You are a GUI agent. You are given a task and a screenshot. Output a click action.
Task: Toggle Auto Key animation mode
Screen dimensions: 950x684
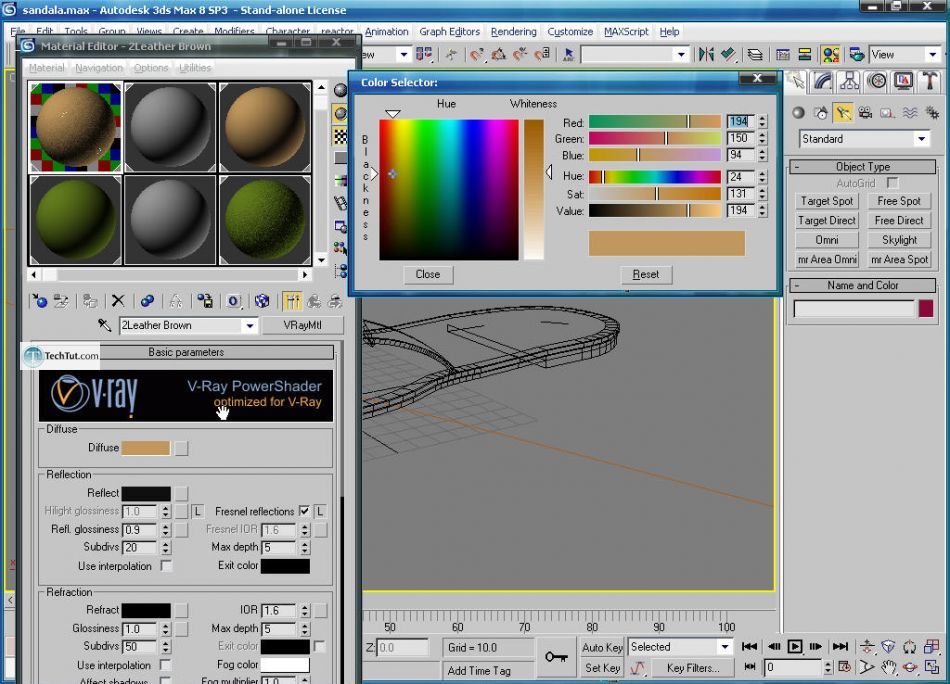click(x=602, y=647)
